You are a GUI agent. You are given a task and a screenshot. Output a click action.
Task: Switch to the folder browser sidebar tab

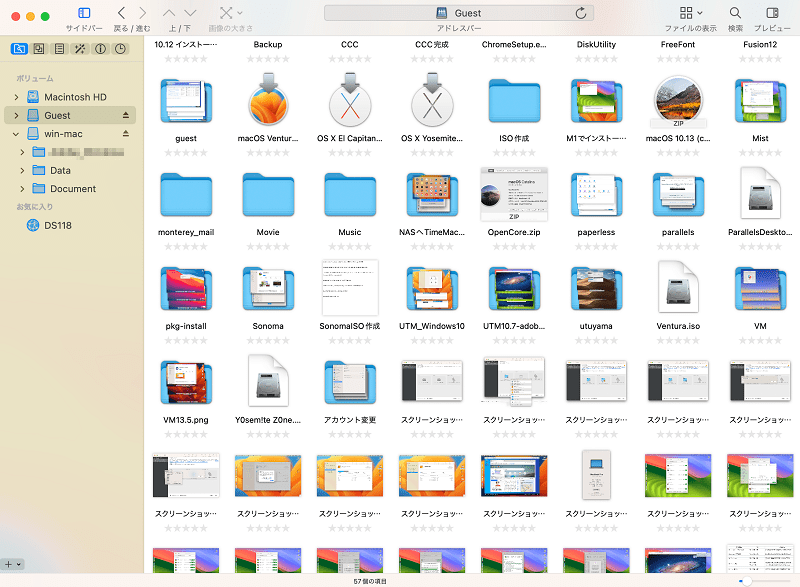pyautogui.click(x=19, y=49)
